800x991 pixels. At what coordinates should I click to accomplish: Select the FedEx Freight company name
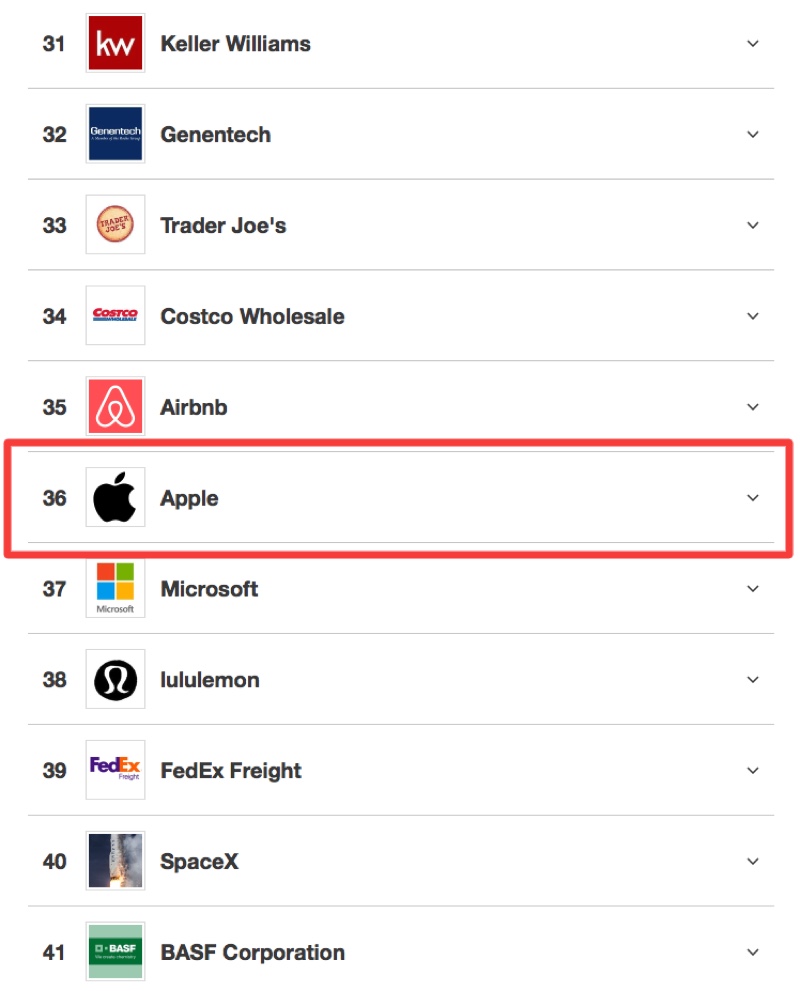coord(231,771)
